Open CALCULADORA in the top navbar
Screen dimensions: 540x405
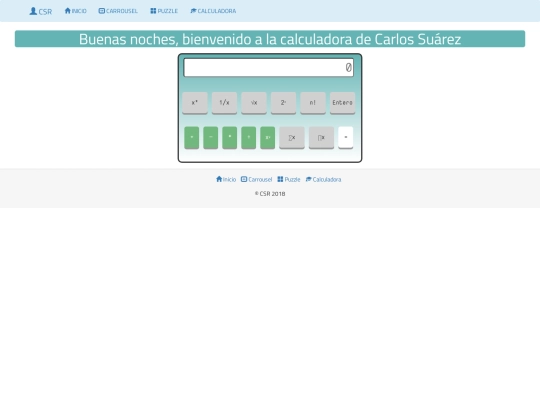[x=213, y=11]
